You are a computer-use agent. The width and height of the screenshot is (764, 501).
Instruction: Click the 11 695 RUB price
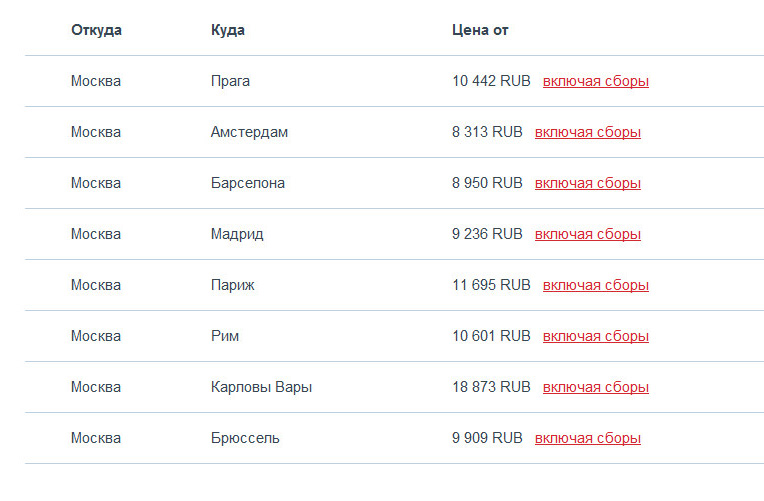(491, 285)
